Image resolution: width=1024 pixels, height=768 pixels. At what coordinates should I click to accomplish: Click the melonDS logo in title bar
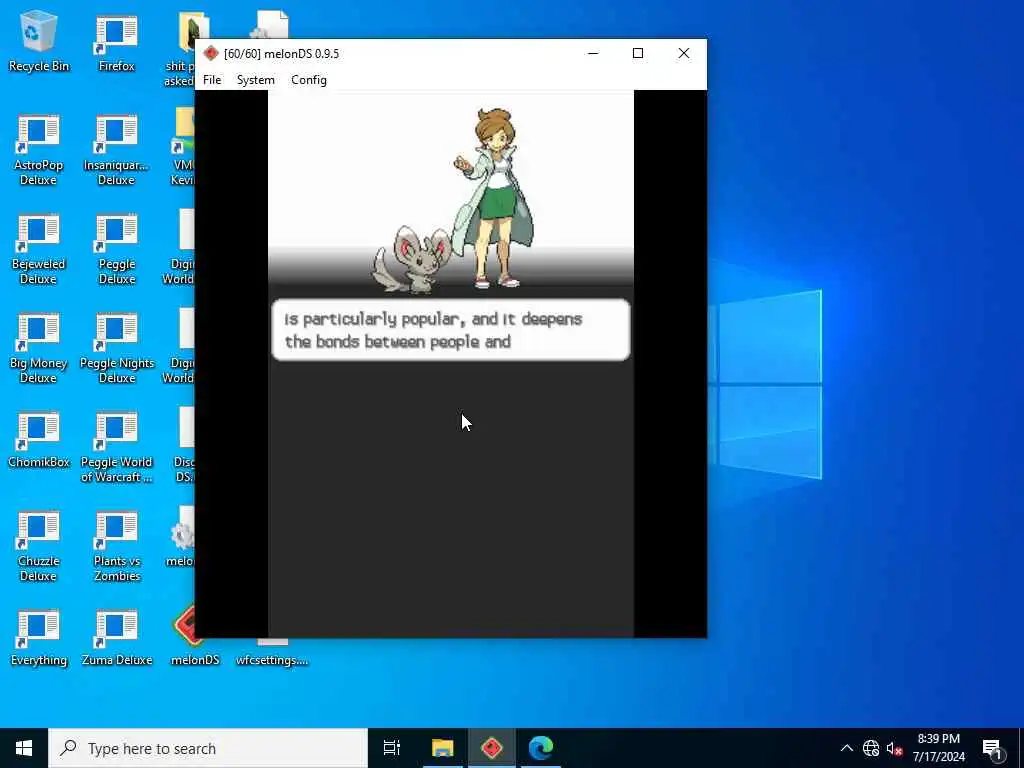point(210,54)
